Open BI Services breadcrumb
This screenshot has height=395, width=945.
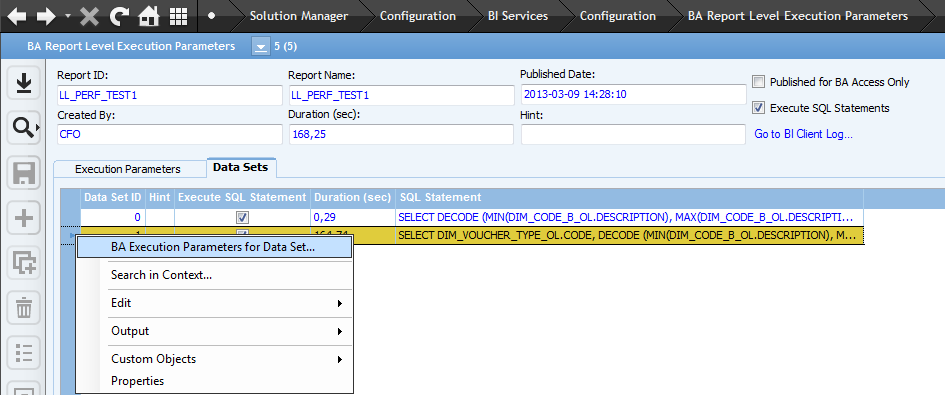(518, 16)
